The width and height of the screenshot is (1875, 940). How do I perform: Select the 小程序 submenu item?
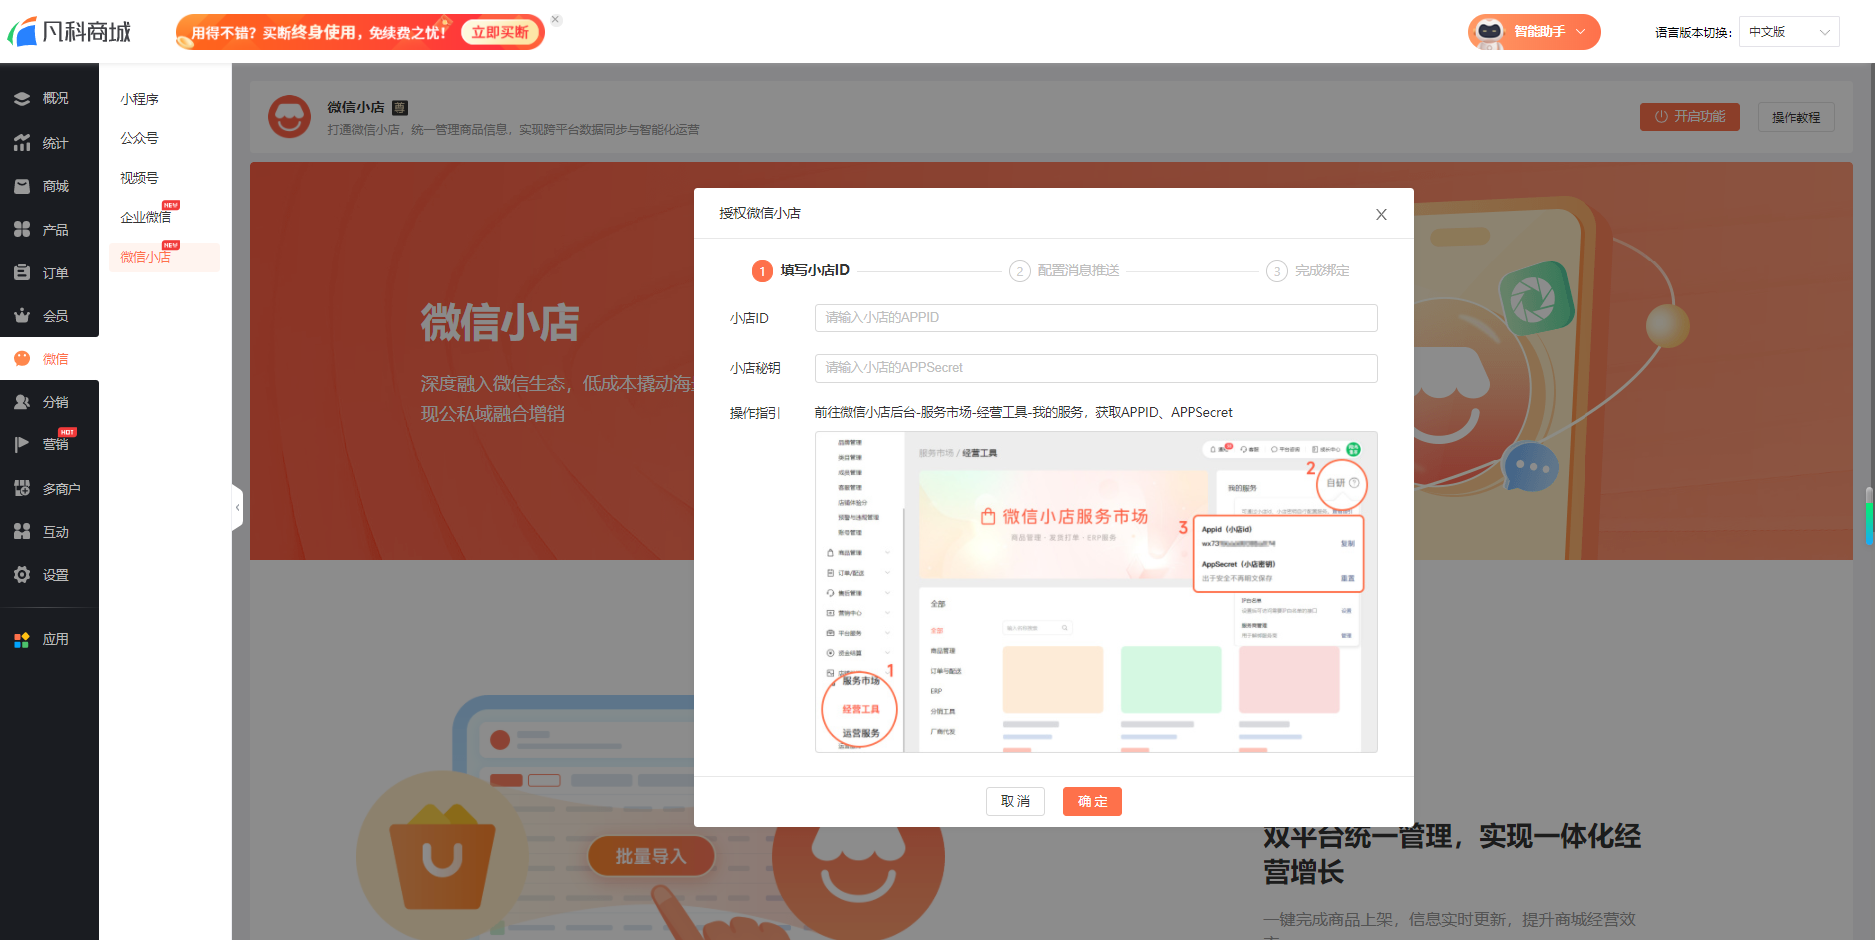coord(139,99)
